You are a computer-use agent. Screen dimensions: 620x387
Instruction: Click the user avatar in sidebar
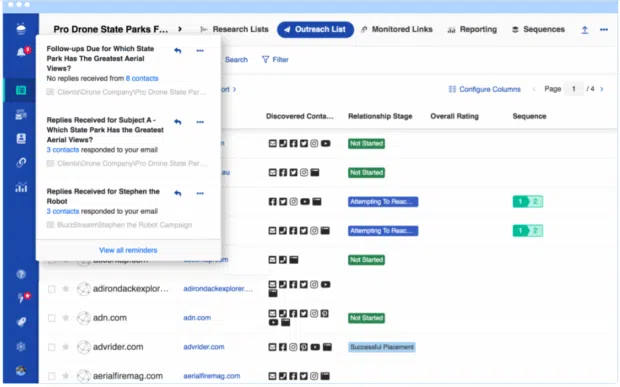point(21,370)
